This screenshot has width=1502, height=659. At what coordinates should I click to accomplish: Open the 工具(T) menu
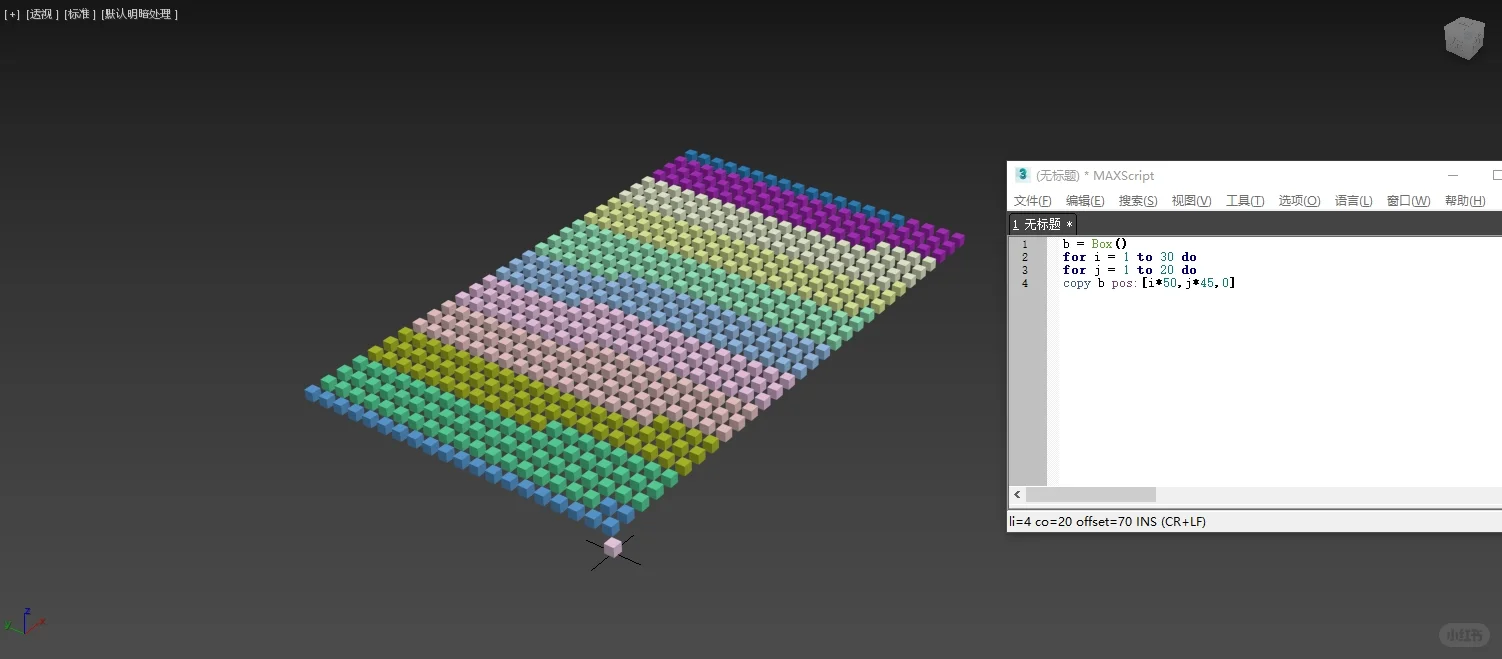coord(1245,200)
